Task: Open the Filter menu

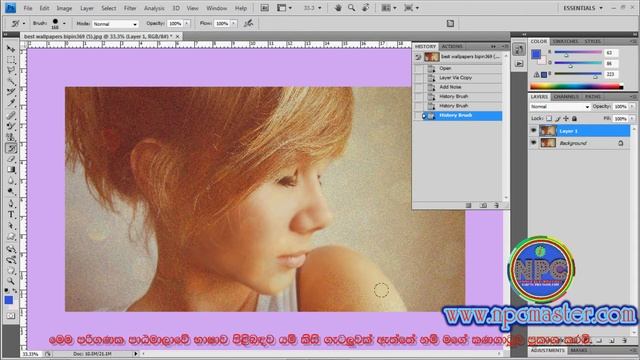Action: tap(130, 8)
